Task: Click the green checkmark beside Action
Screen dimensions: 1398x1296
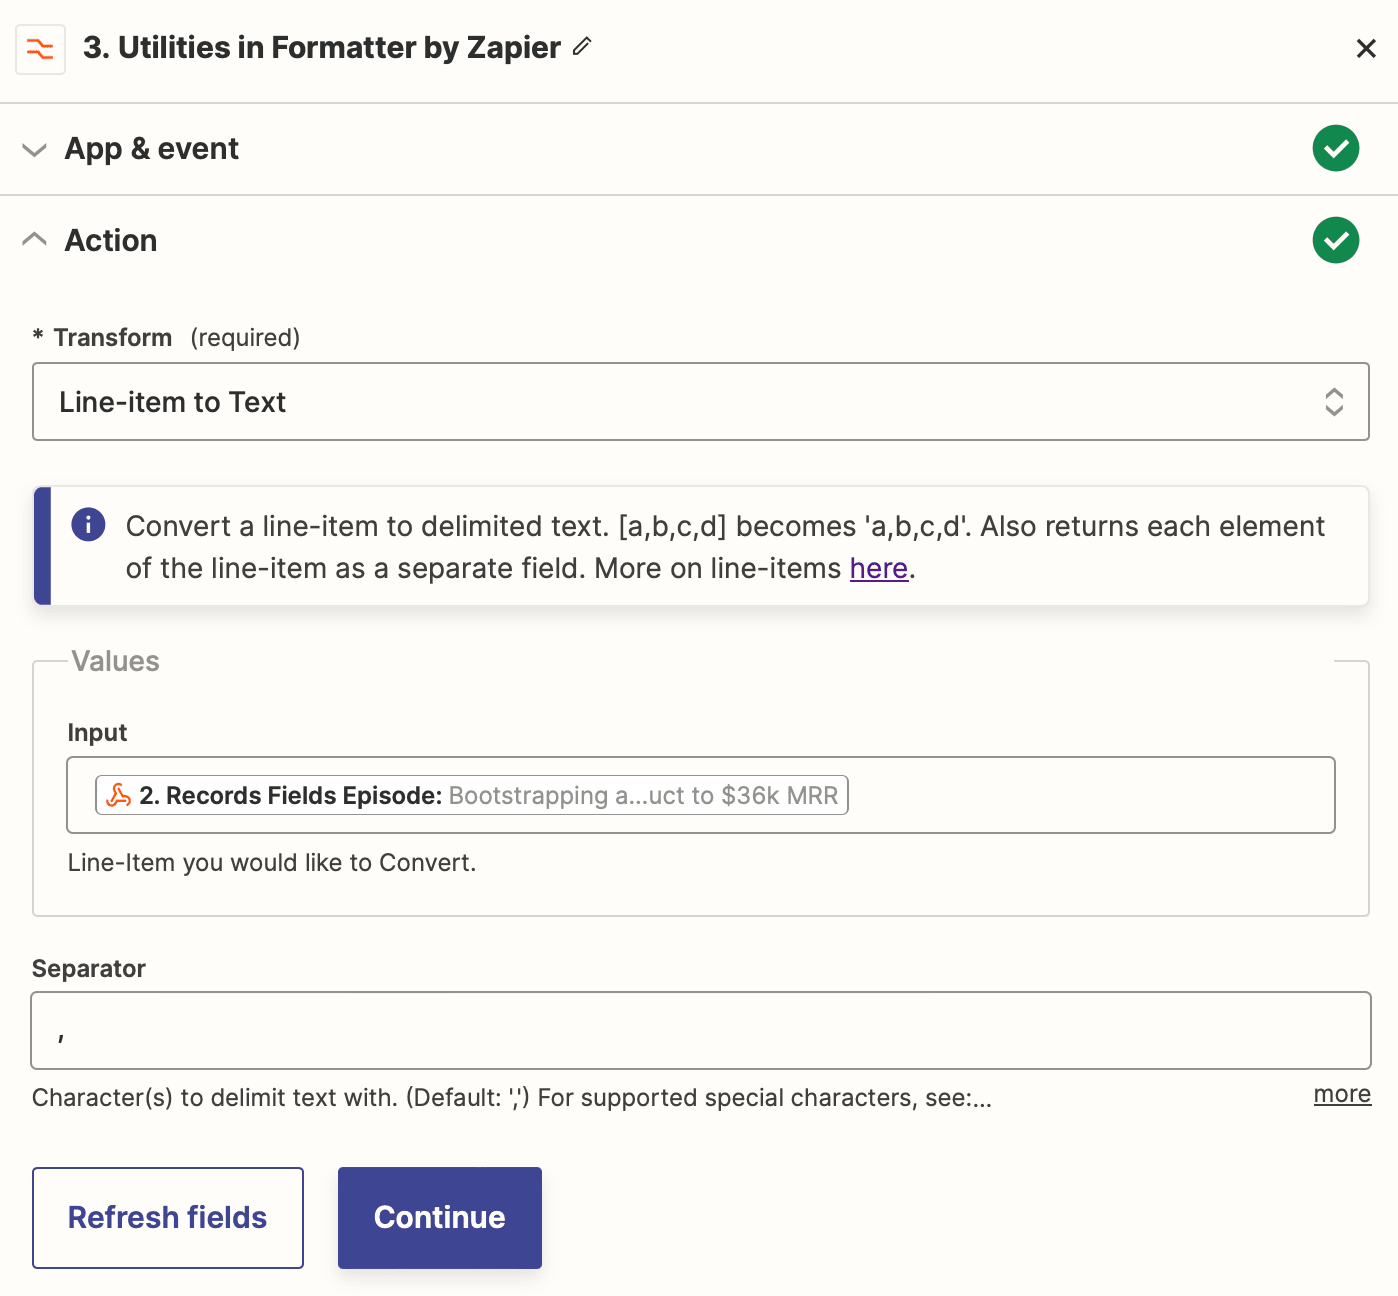Action: click(1336, 240)
